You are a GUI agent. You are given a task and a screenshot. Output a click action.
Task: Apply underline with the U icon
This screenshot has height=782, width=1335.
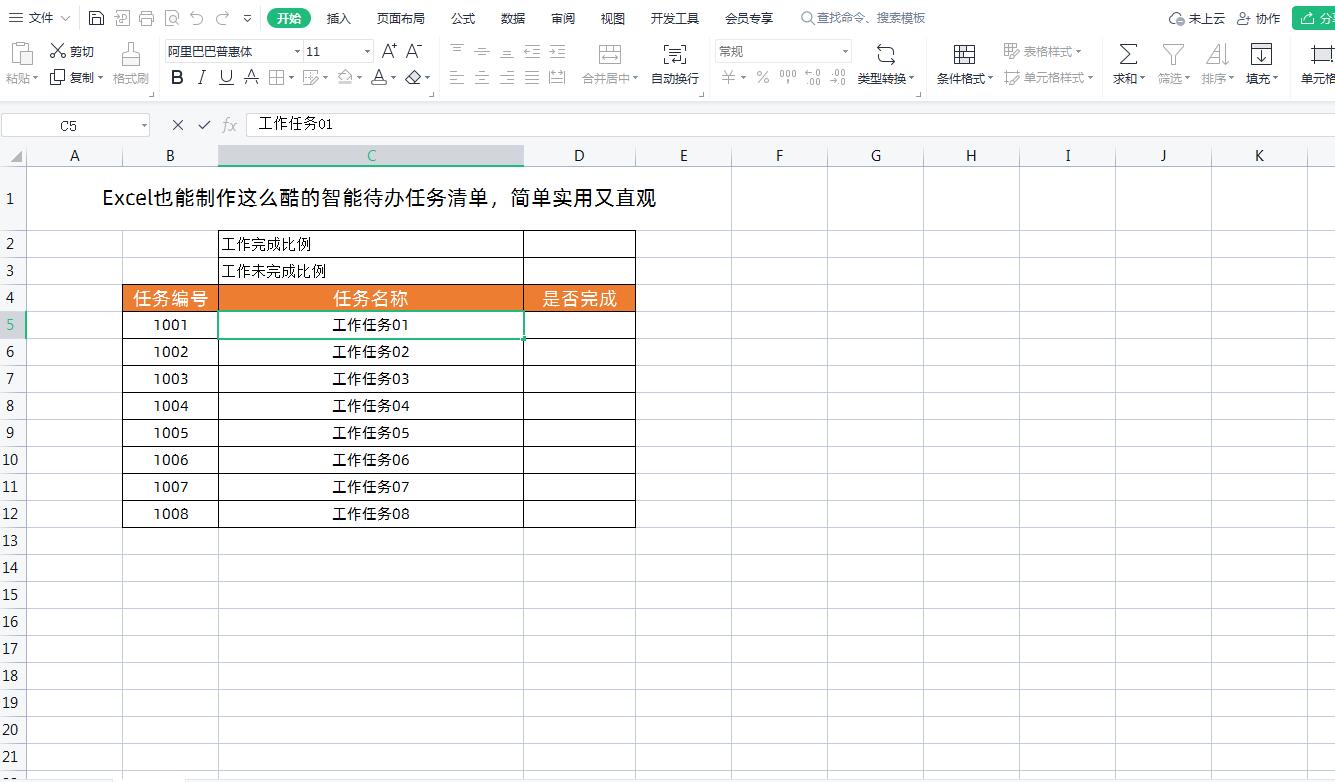[225, 76]
